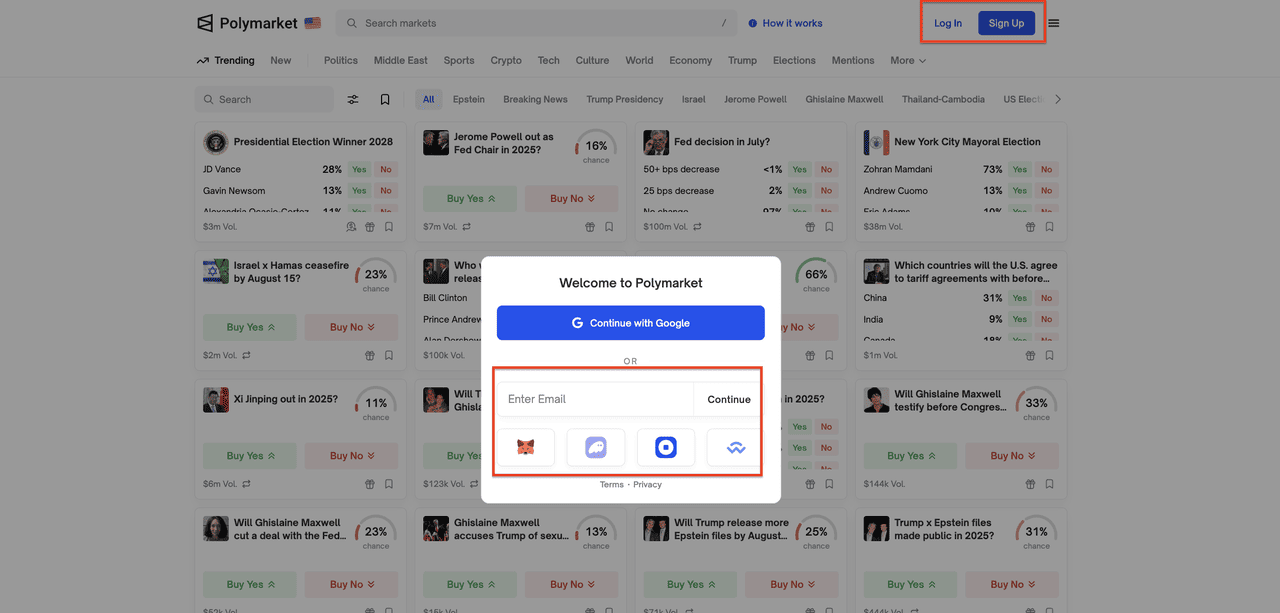Click Continue next to the email field
The height and width of the screenshot is (613, 1280).
pos(729,399)
